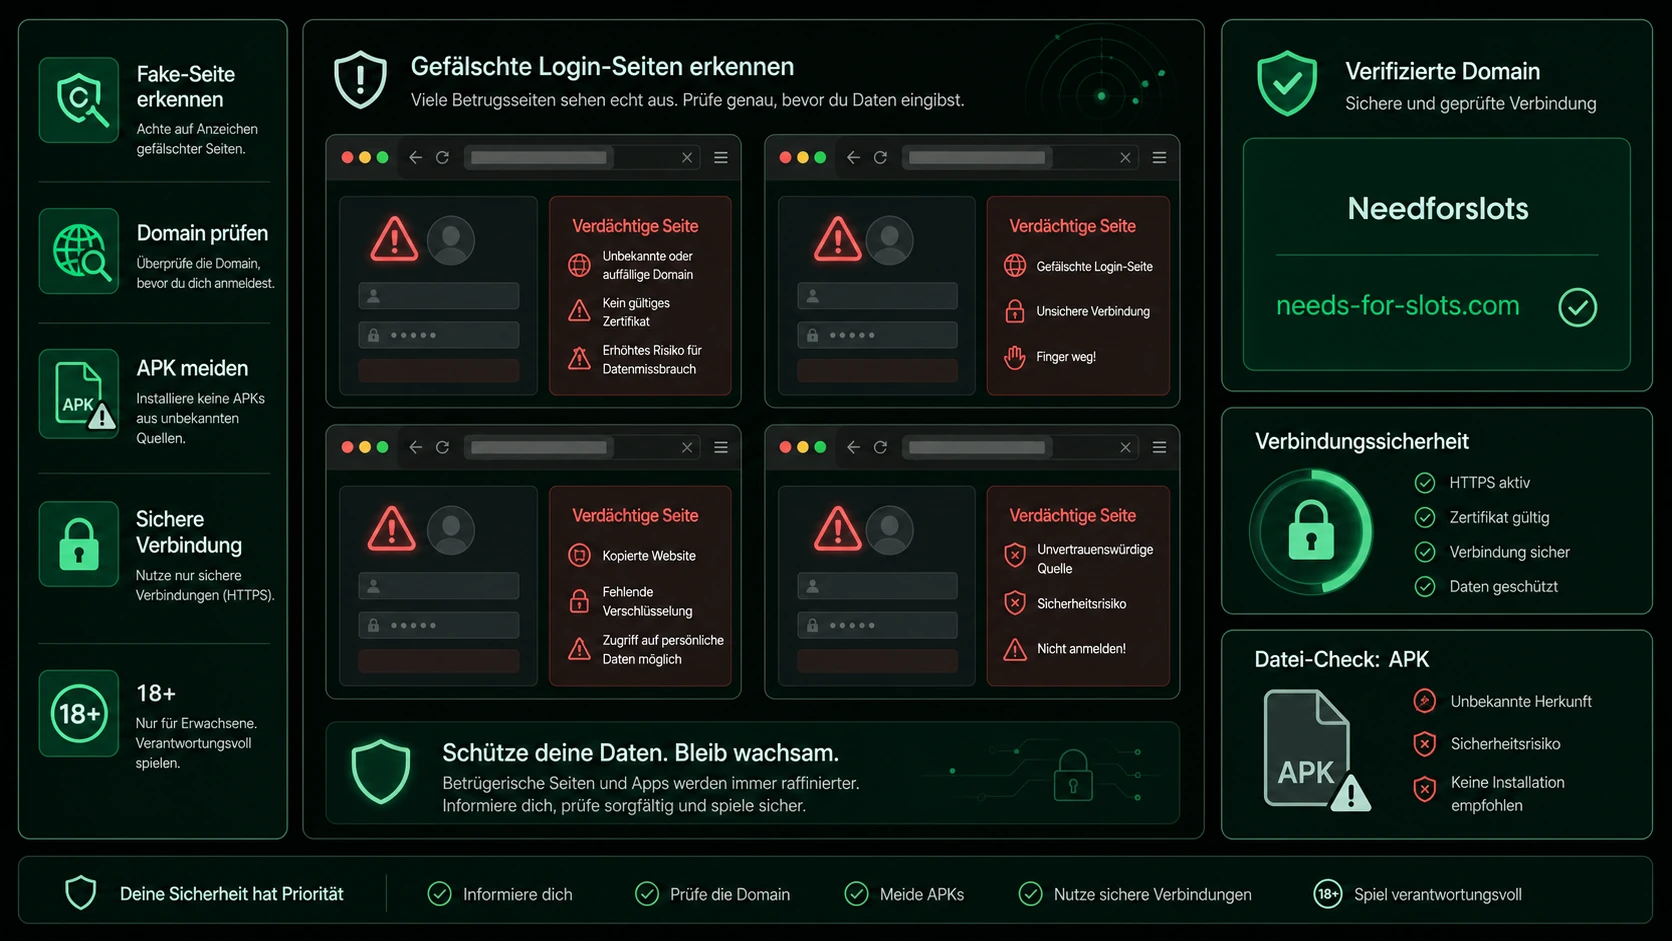Click the Needforslots brand name
Image resolution: width=1672 pixels, height=941 pixels.
[x=1438, y=209]
